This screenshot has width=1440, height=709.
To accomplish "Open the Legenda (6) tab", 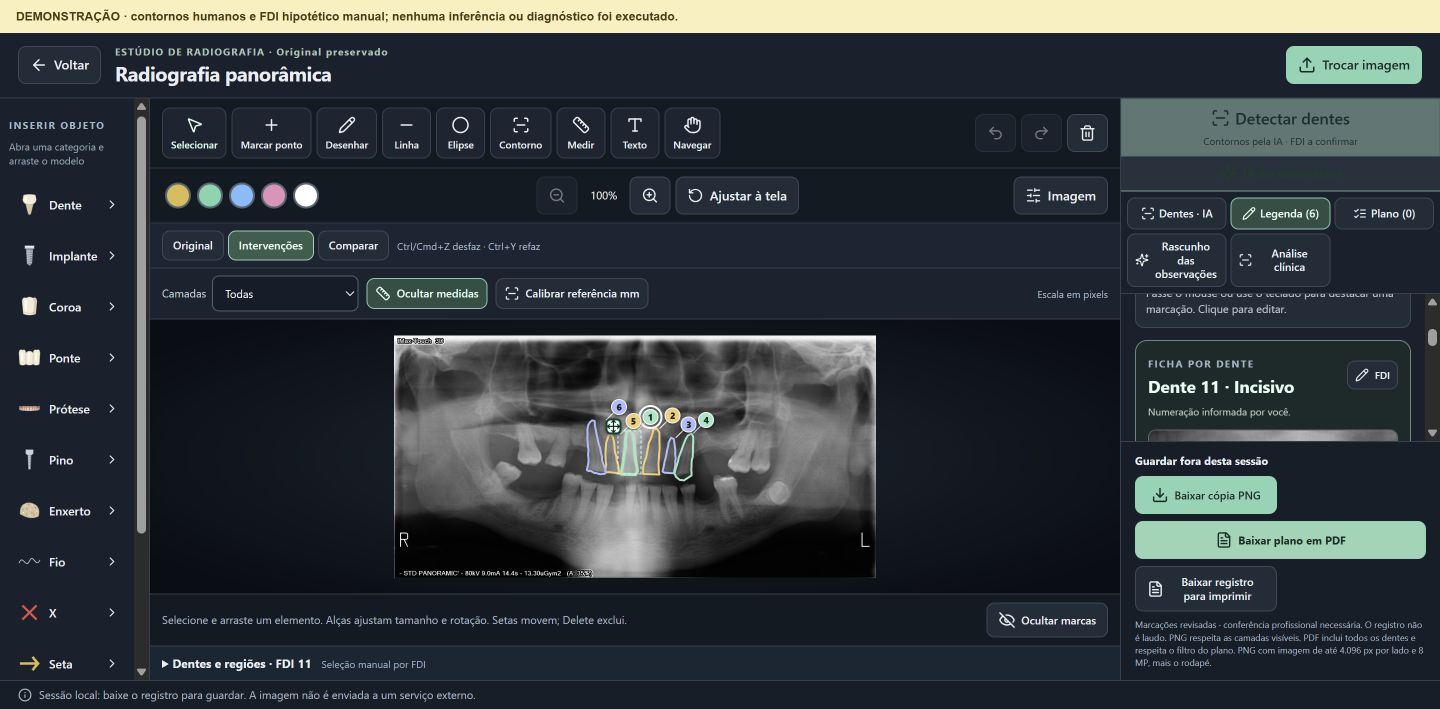I will (1280, 214).
